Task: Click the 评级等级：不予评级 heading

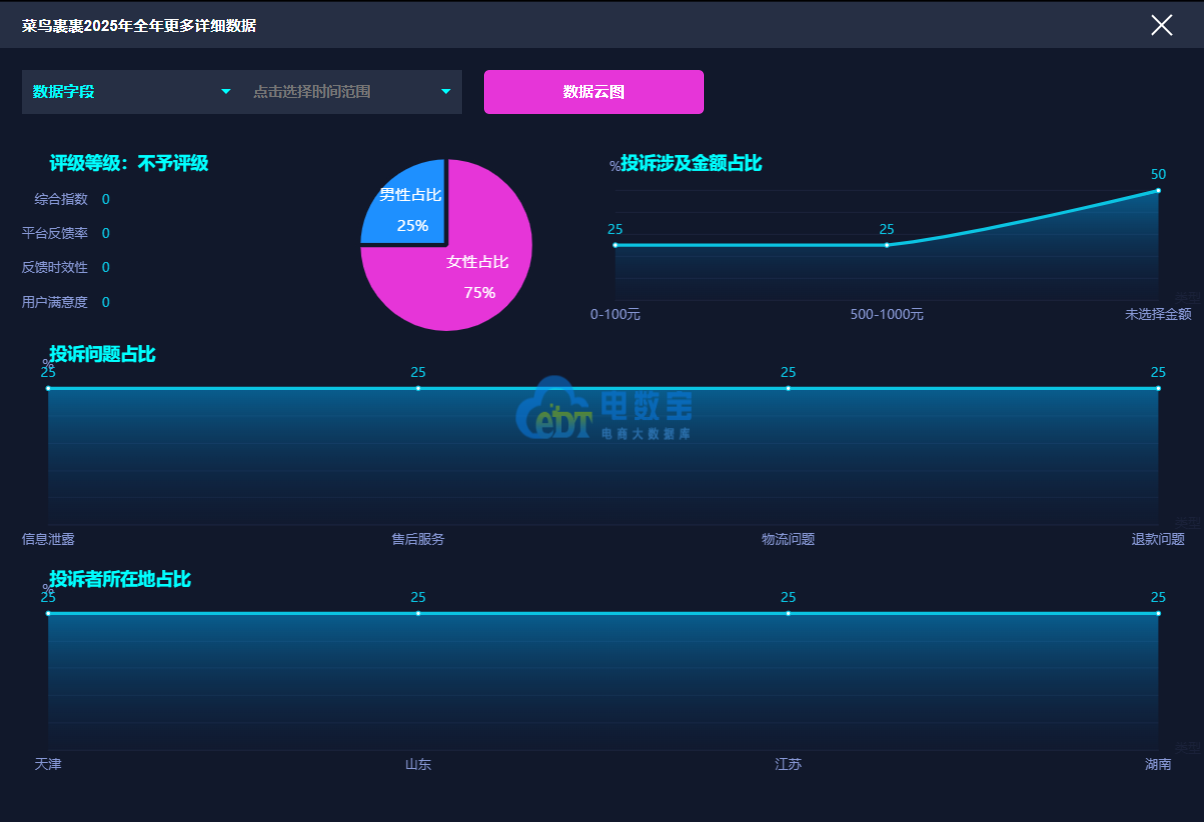Action: coord(129,163)
